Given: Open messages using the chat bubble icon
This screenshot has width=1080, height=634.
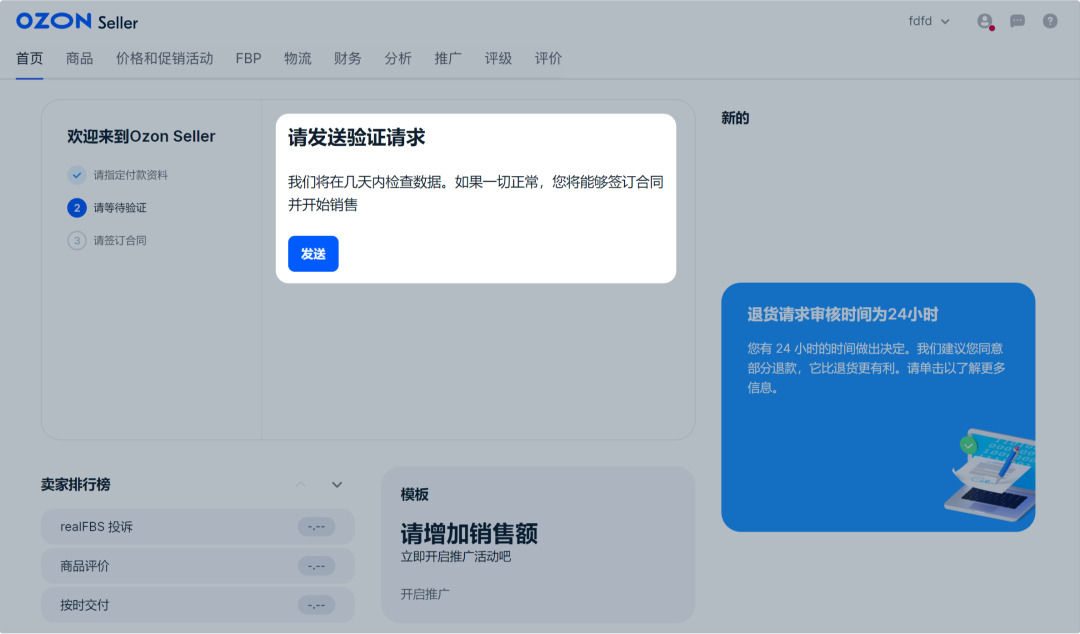Looking at the screenshot, I should point(1017,21).
